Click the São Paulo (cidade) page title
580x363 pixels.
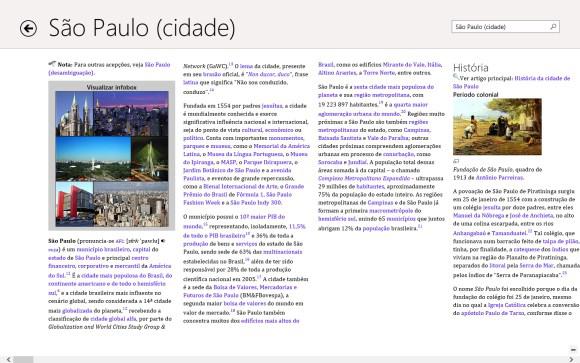click(x=142, y=28)
